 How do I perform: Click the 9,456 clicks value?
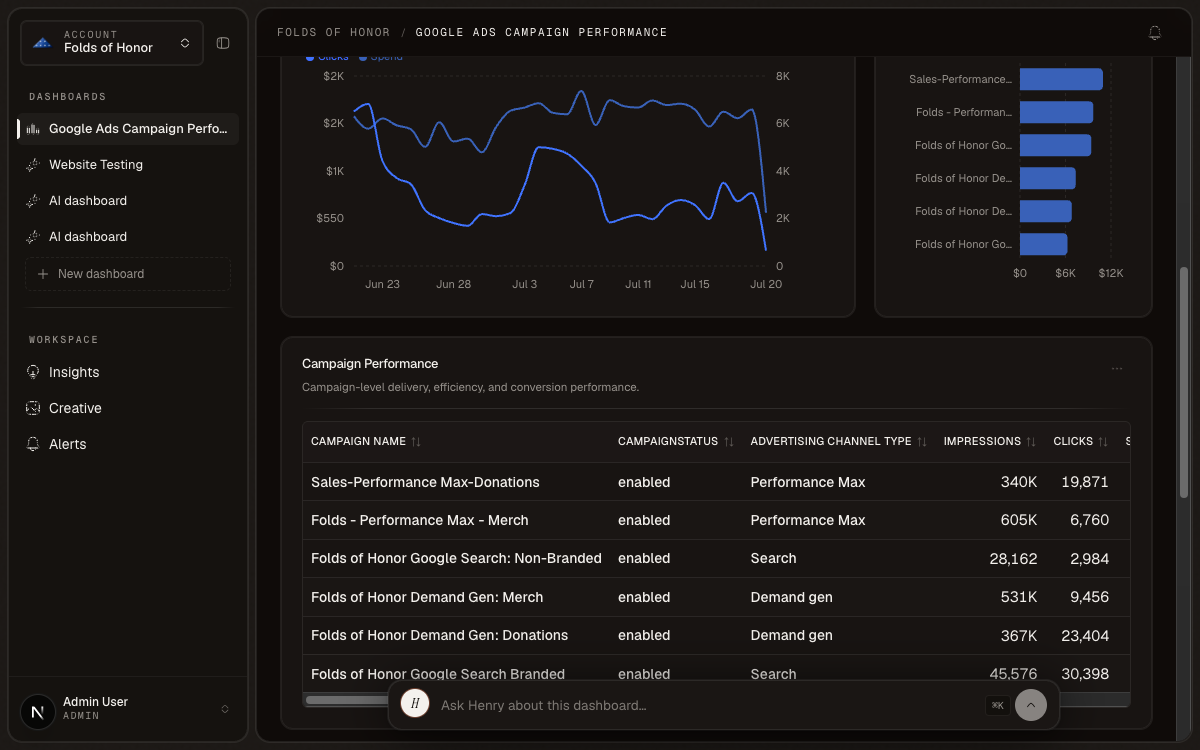pos(1089,597)
